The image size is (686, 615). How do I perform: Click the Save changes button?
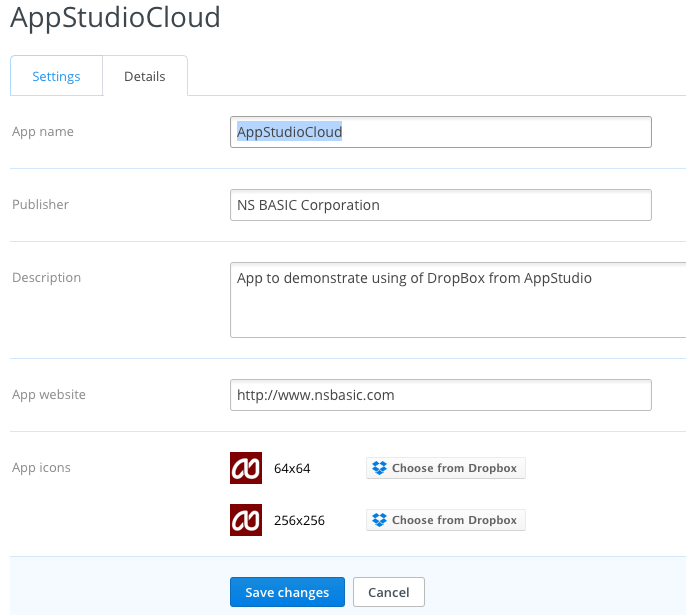click(287, 592)
